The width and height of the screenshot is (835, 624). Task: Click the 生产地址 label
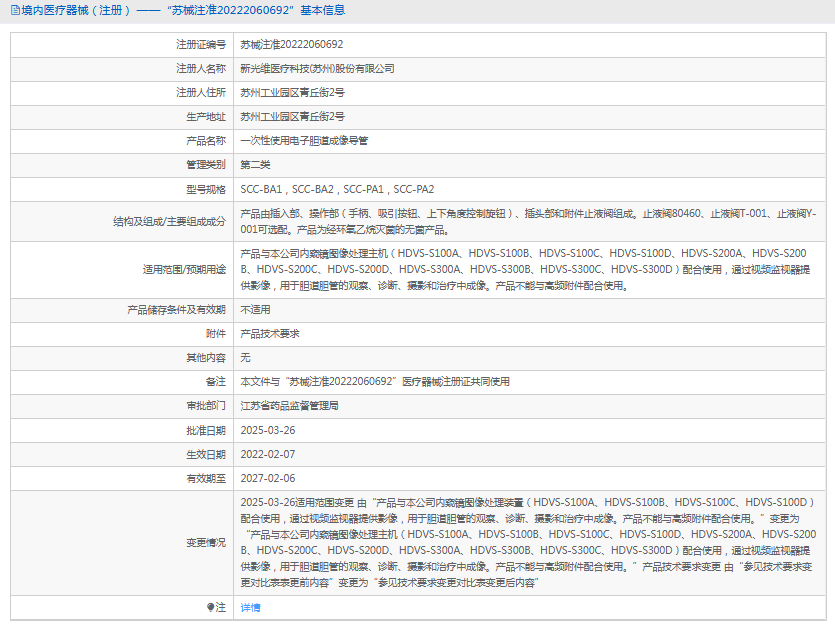206,117
